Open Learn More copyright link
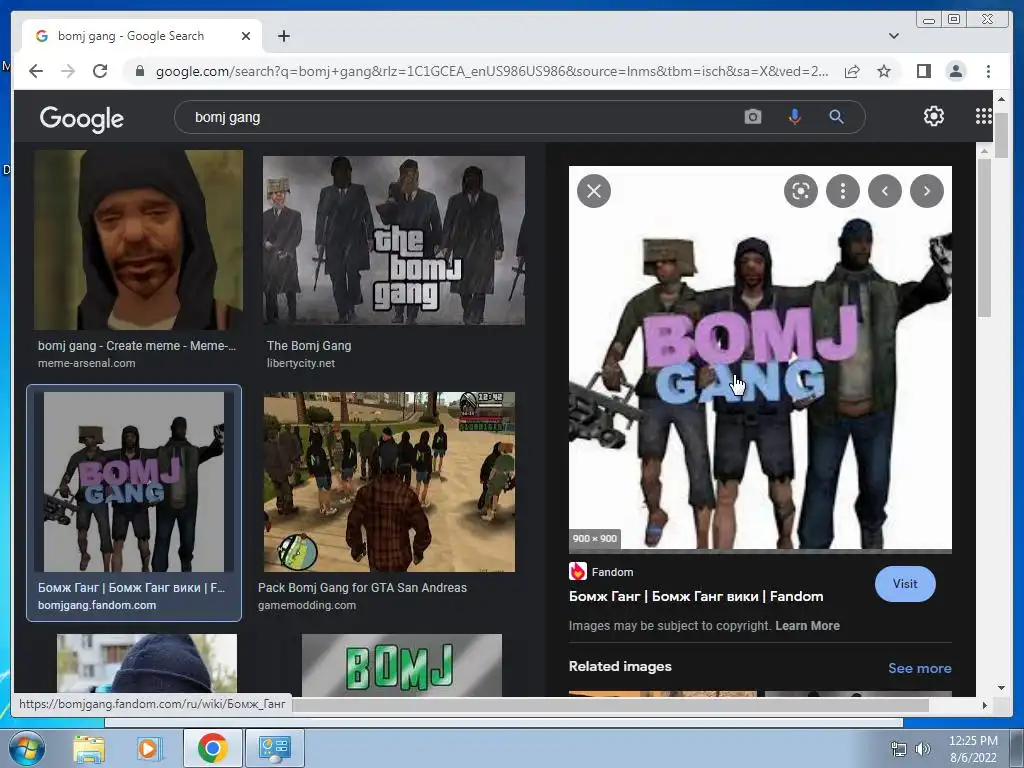This screenshot has height=768, width=1024. click(x=807, y=626)
